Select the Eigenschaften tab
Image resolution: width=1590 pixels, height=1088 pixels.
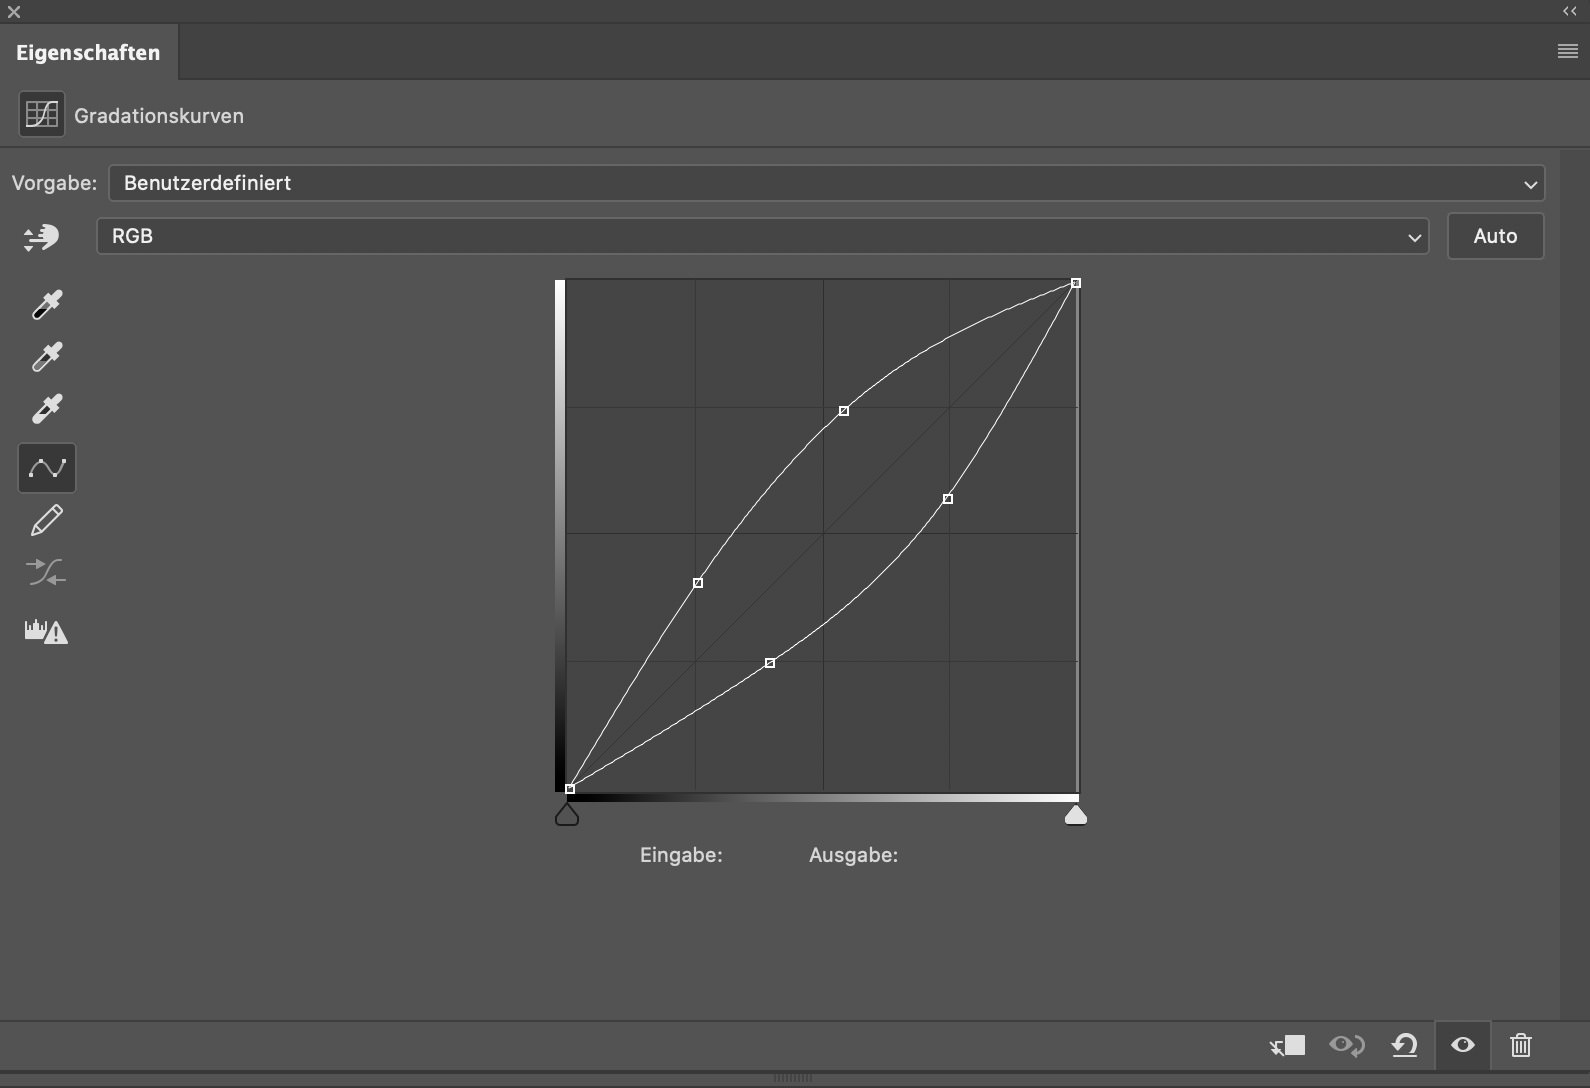(88, 53)
